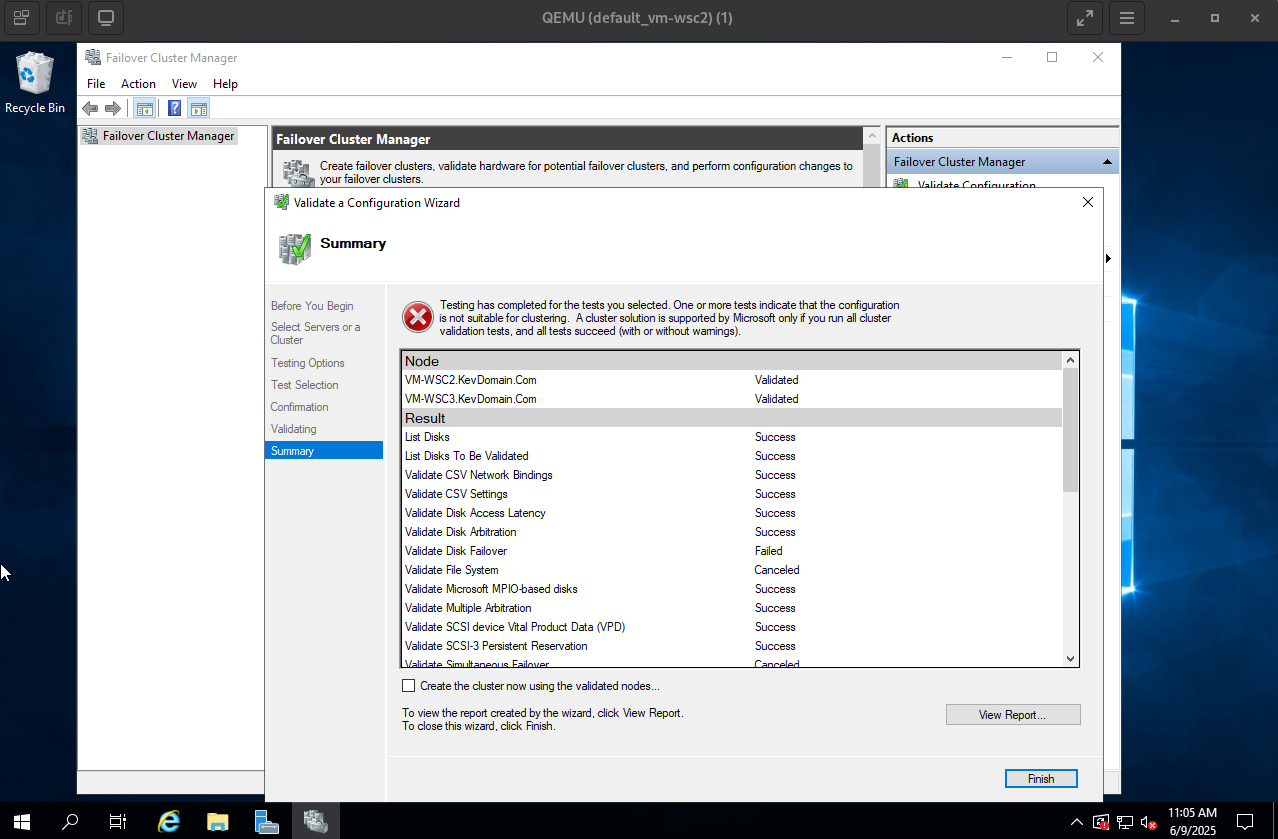
Task: Click the taskbar clock showing 11:05 AM
Action: [x=1192, y=821]
